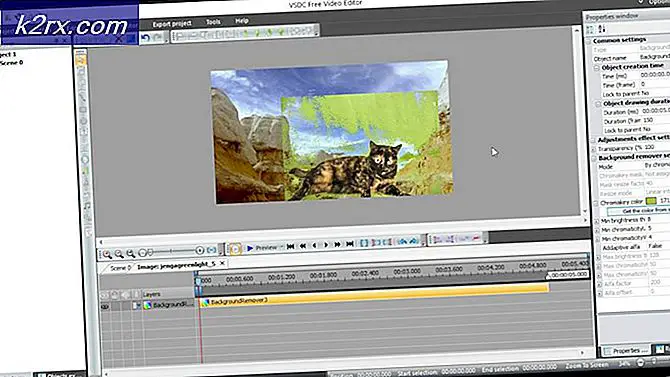Step to the next frame
Viewport: 670px width, 377px height.
coord(326,245)
